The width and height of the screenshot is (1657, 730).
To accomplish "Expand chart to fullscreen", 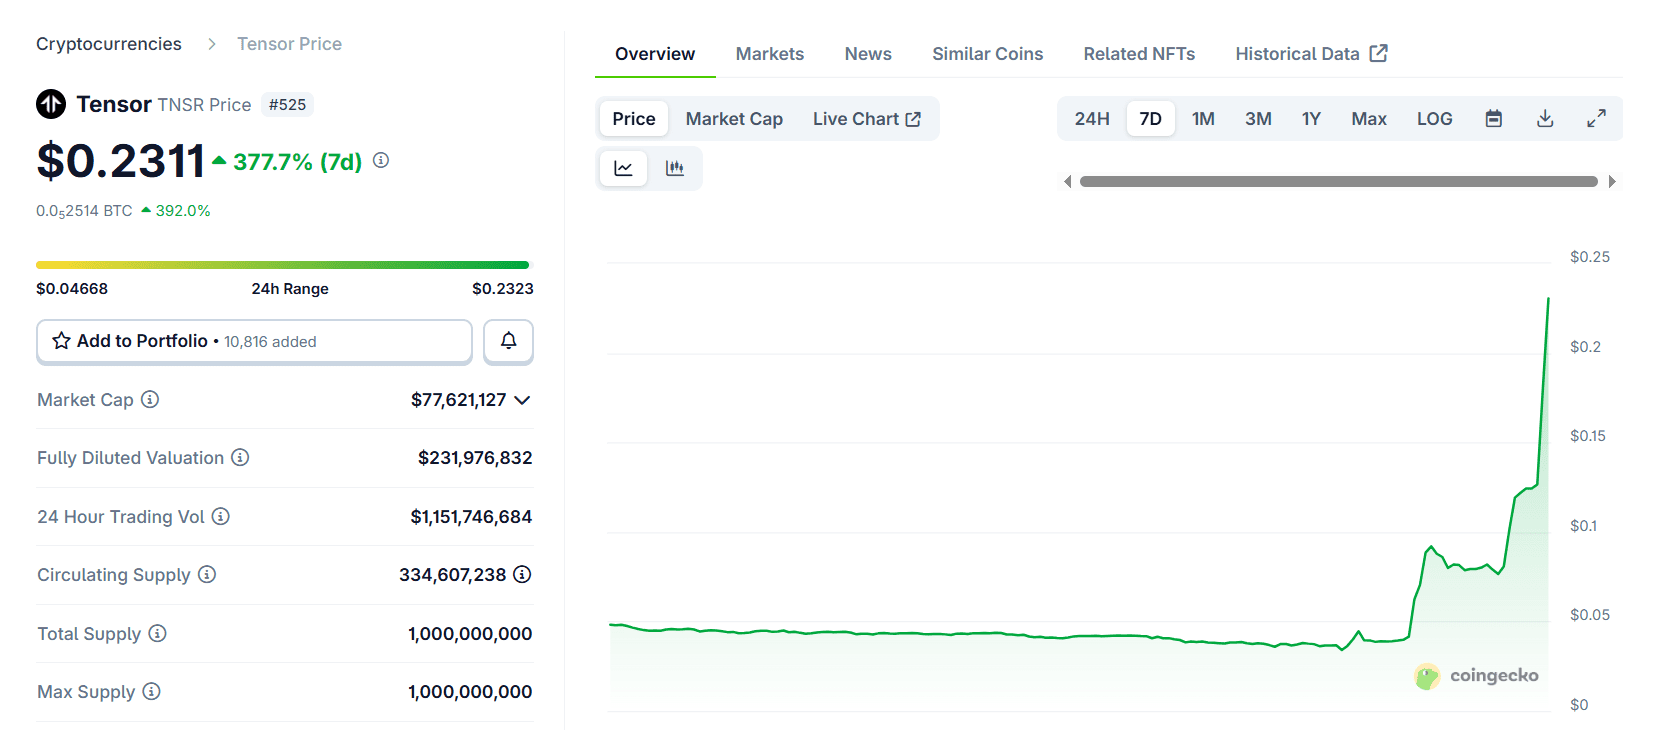I will coord(1596,119).
